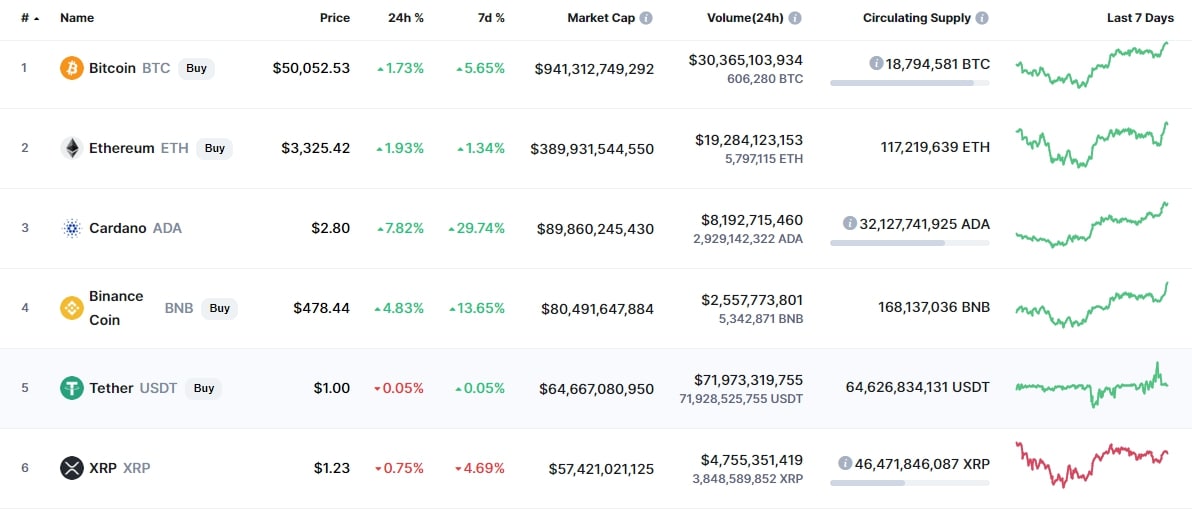Click the Cardano logo icon
Screen dimensions: 1192x513
point(71,228)
